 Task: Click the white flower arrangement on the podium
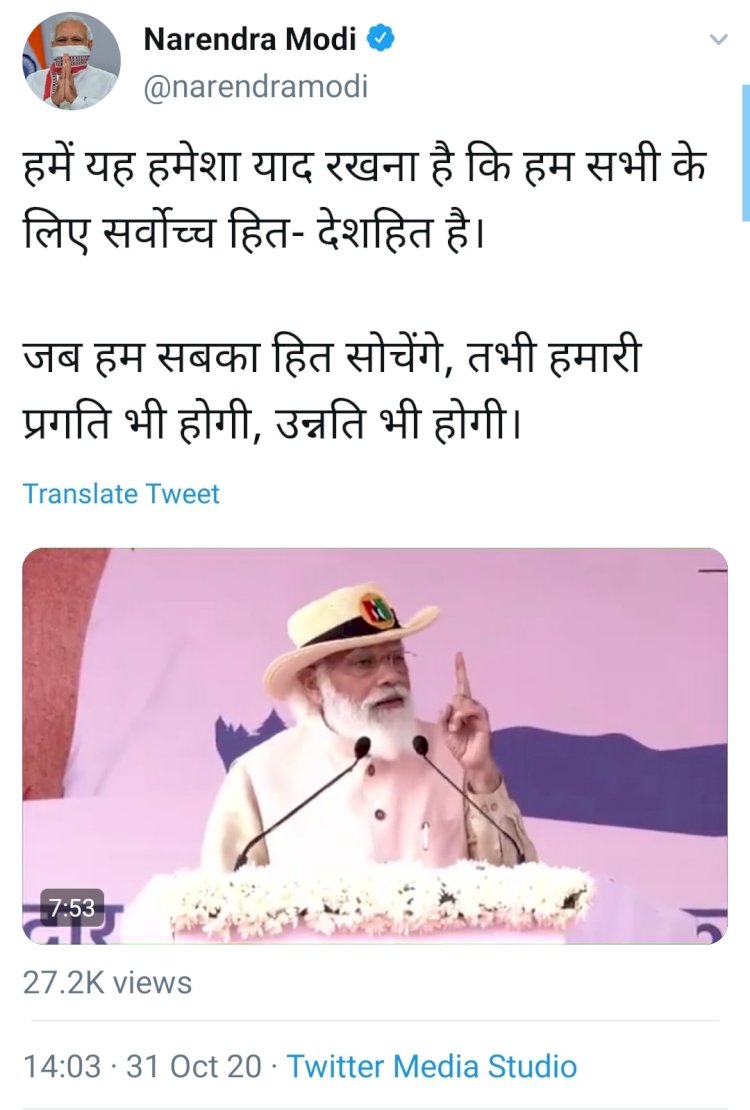click(382, 896)
